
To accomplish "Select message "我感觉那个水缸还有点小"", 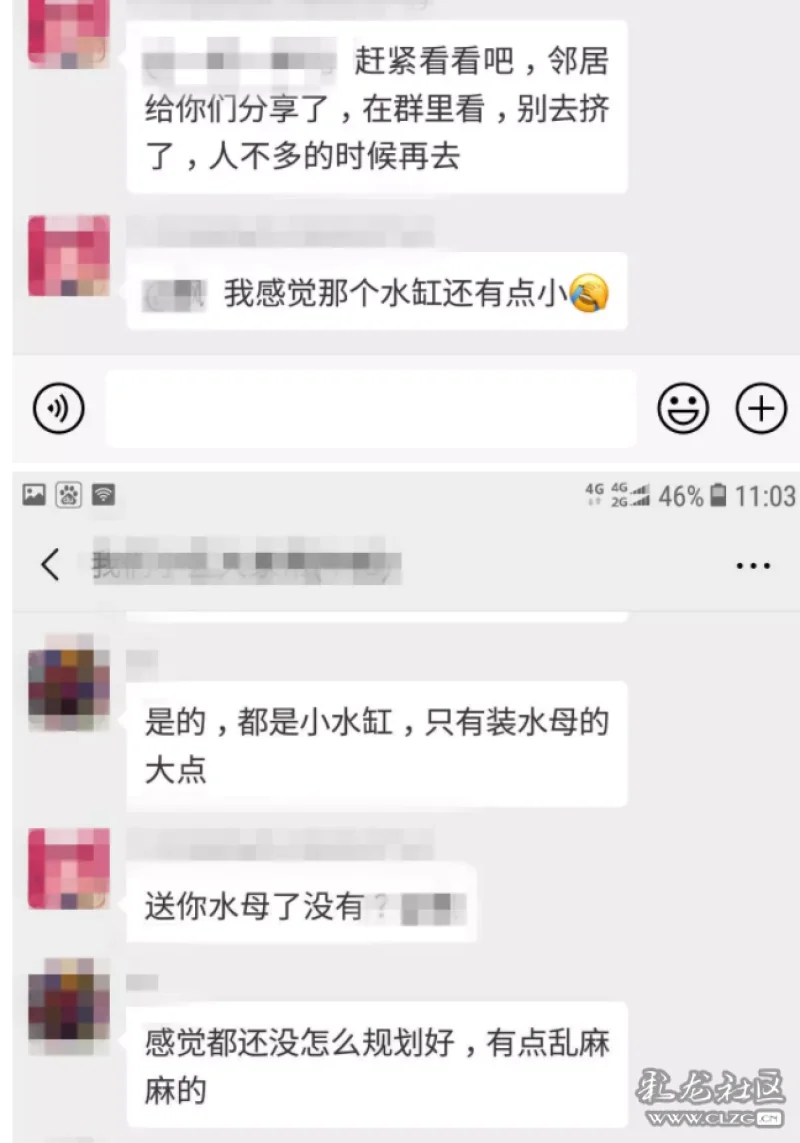I will tap(377, 292).
